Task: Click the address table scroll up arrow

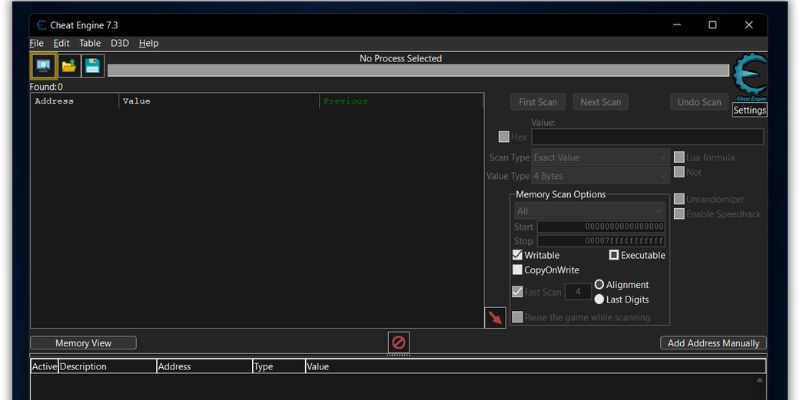Action: click(759, 380)
